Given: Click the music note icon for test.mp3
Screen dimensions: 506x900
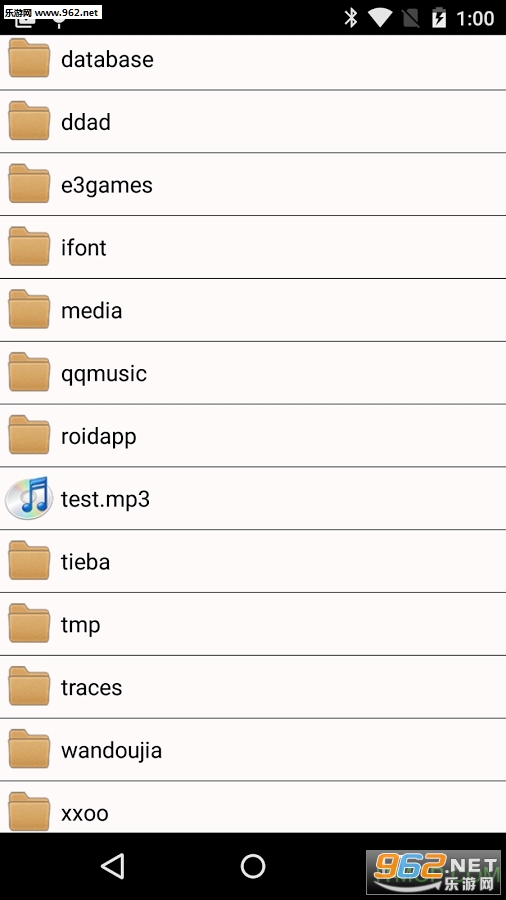Looking at the screenshot, I should (x=29, y=498).
